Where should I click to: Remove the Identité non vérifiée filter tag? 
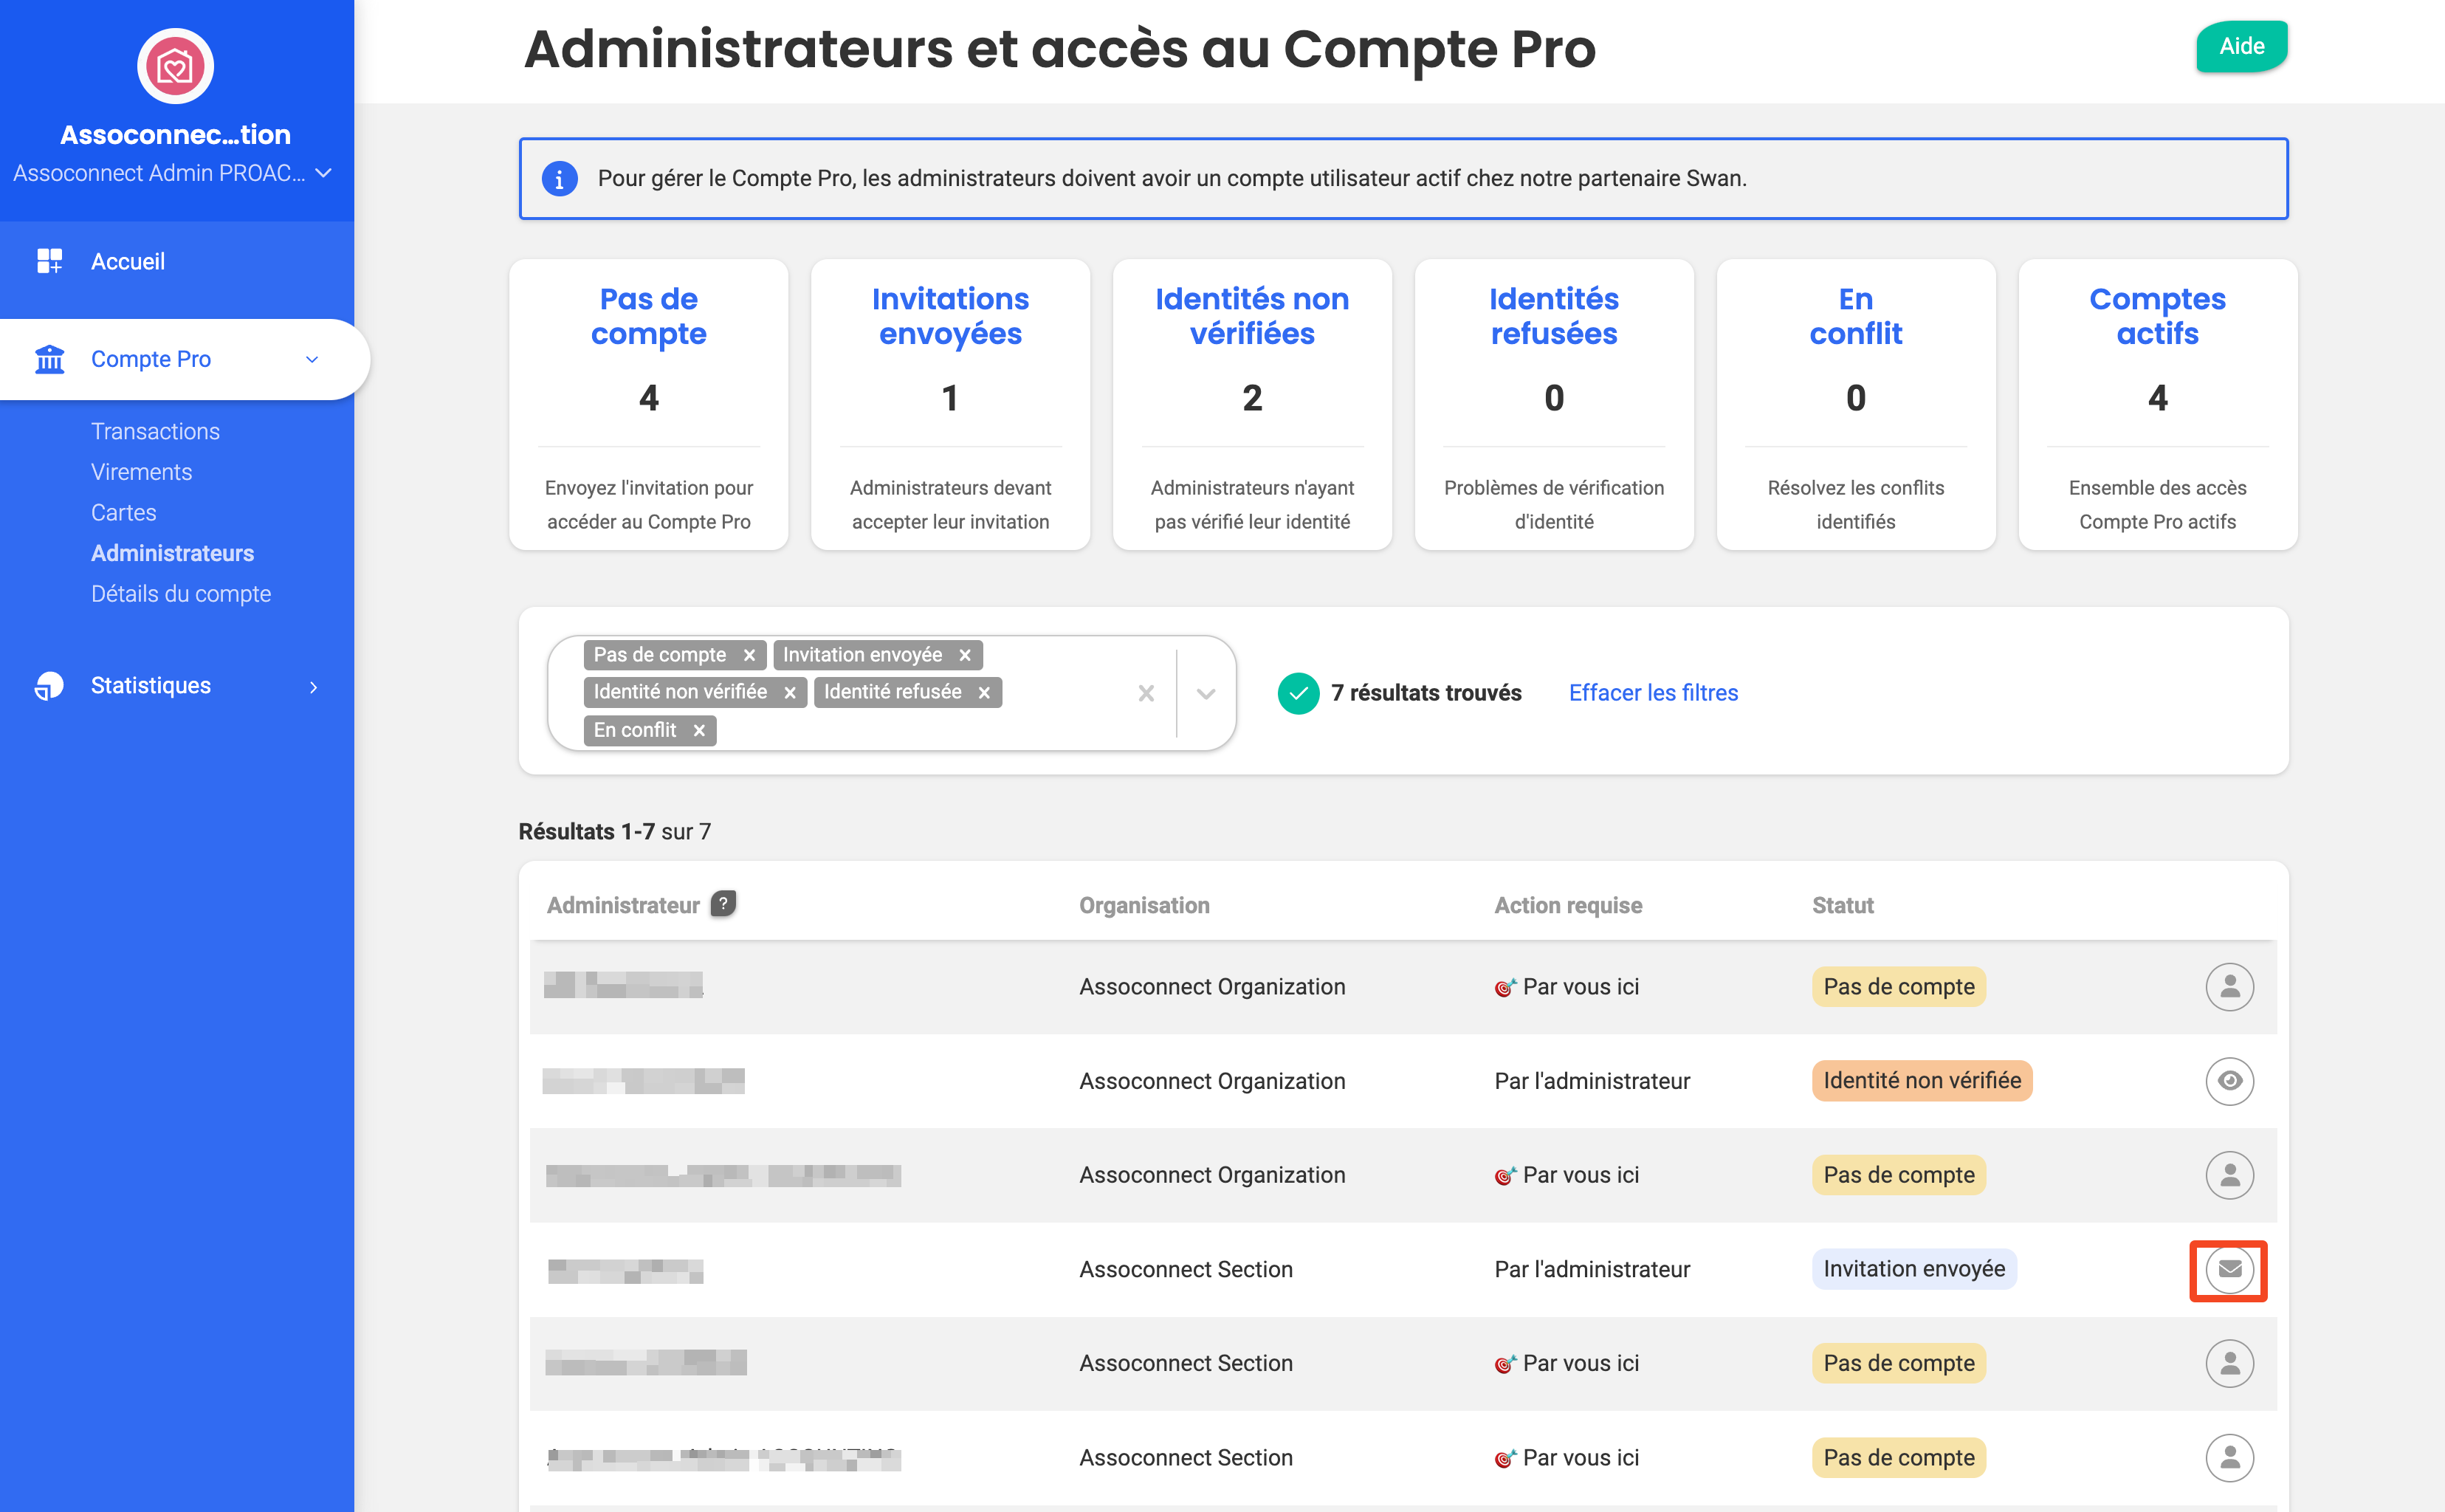(x=790, y=692)
